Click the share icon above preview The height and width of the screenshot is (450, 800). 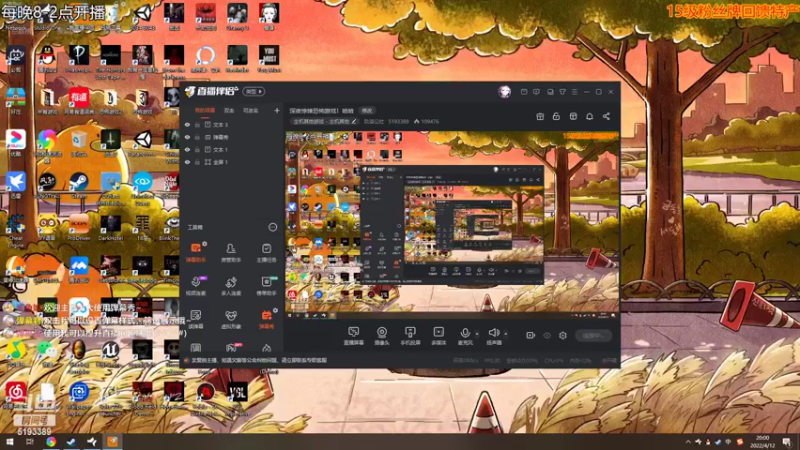point(606,116)
